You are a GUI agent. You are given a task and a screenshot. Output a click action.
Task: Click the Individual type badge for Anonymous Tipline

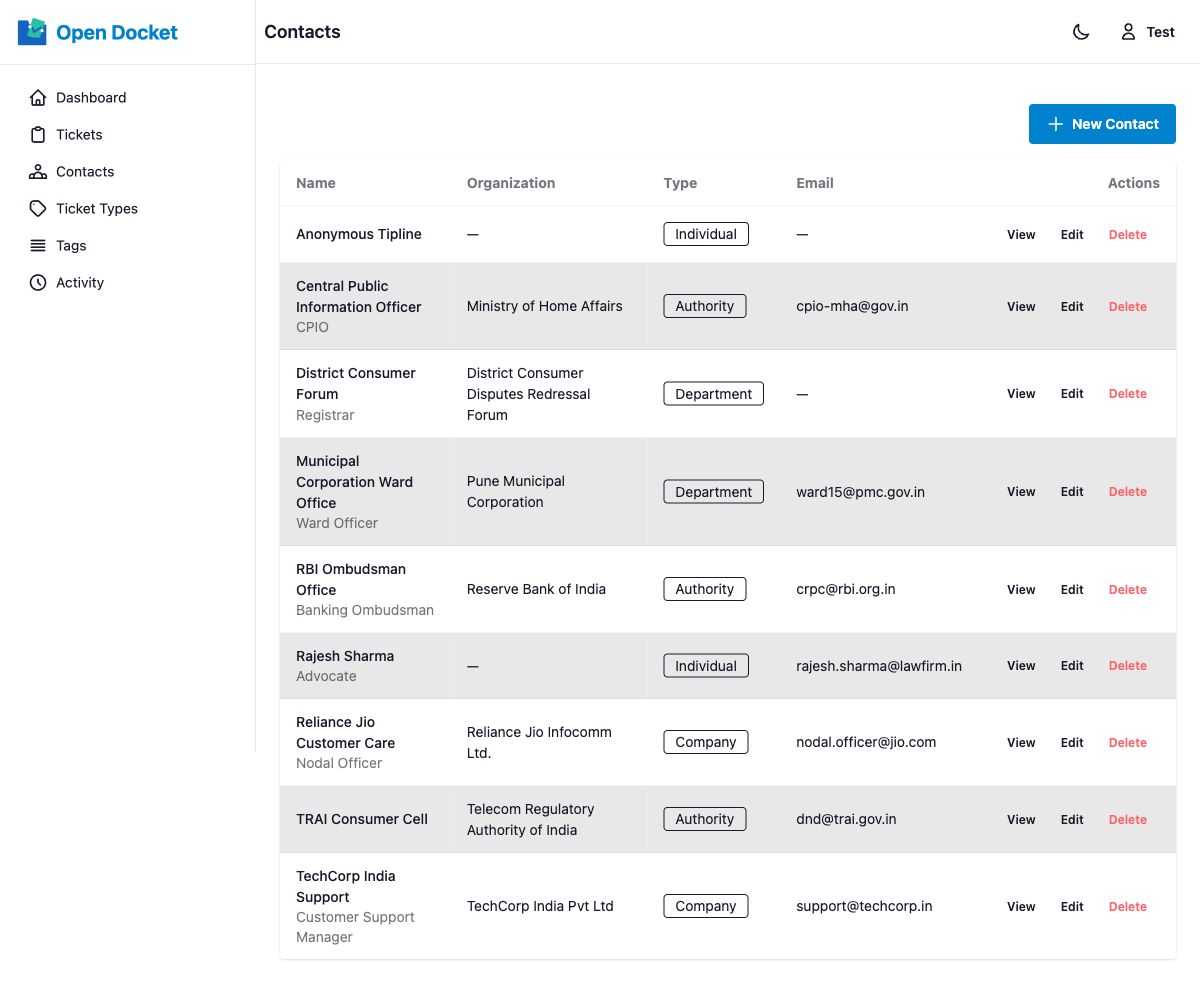[x=706, y=233]
